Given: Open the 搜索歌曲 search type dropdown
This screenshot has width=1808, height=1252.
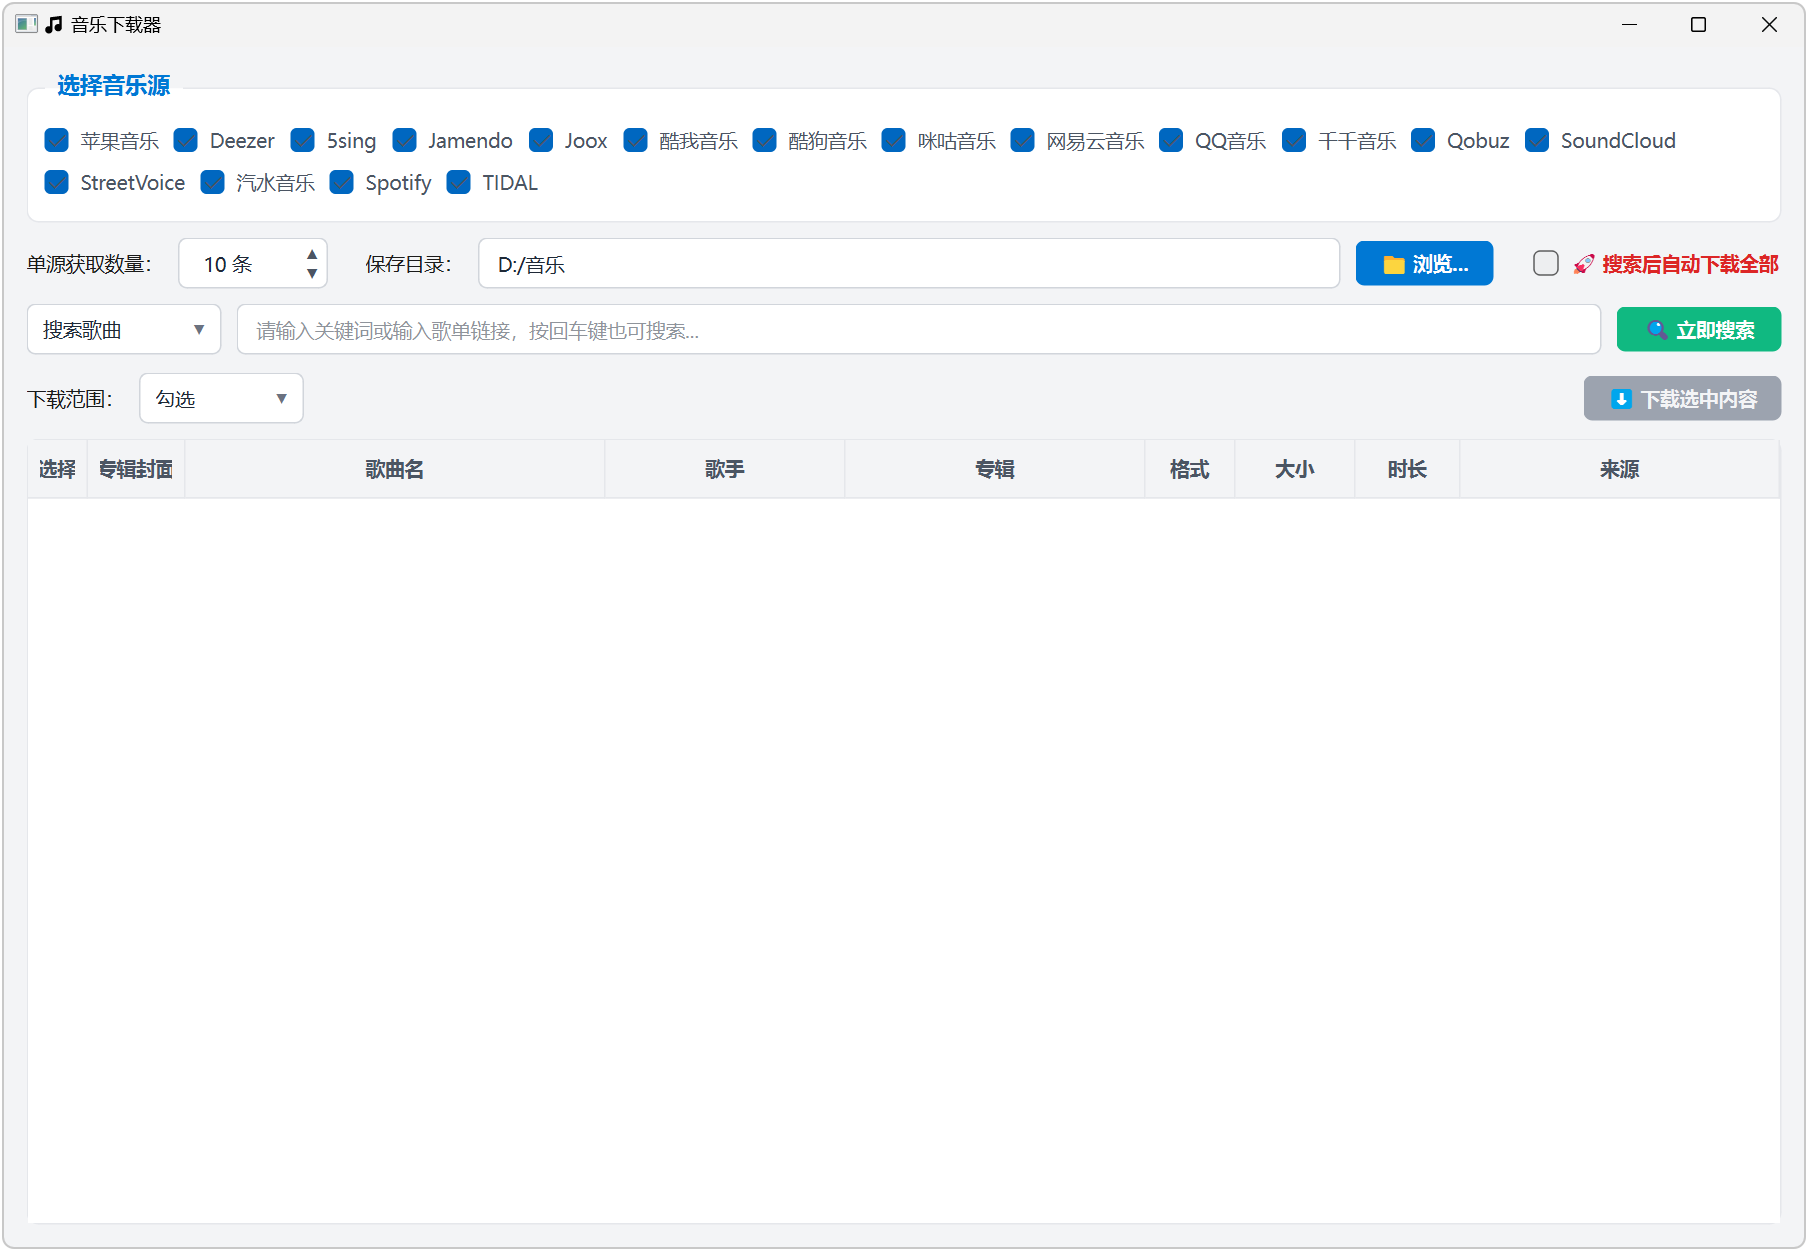Looking at the screenshot, I should coord(124,330).
